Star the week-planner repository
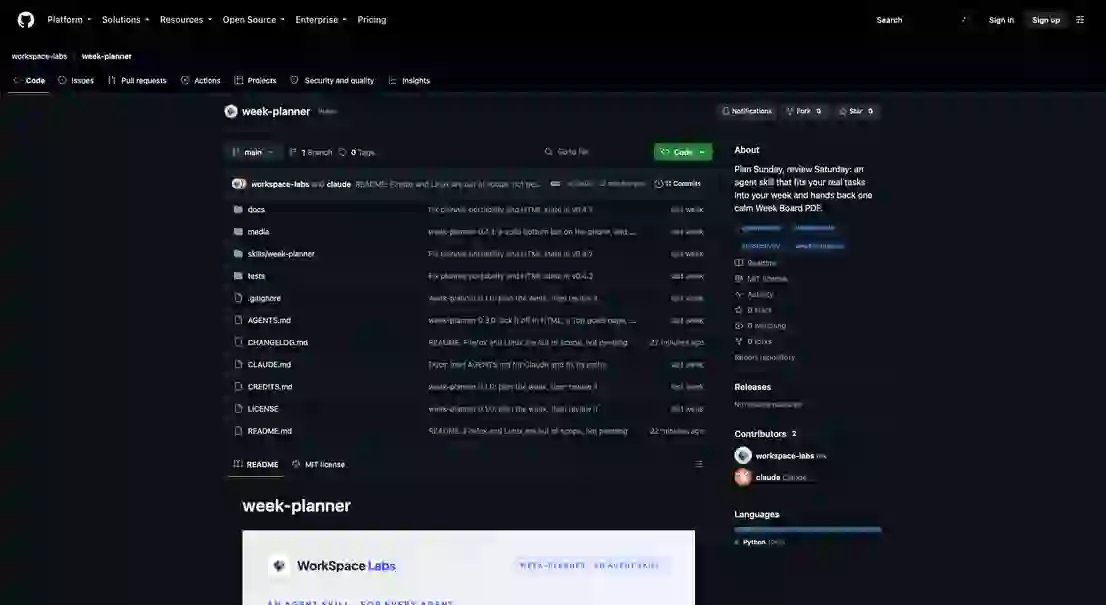1106x605 pixels. [856, 111]
